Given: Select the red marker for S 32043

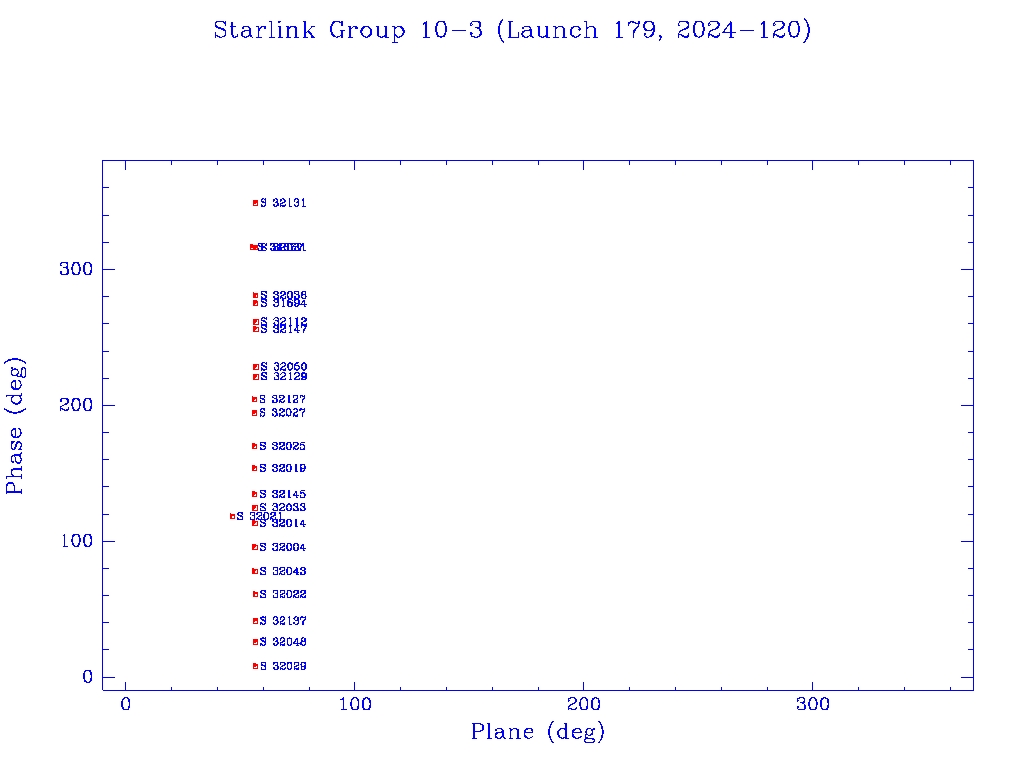Looking at the screenshot, I should [x=255, y=571].
